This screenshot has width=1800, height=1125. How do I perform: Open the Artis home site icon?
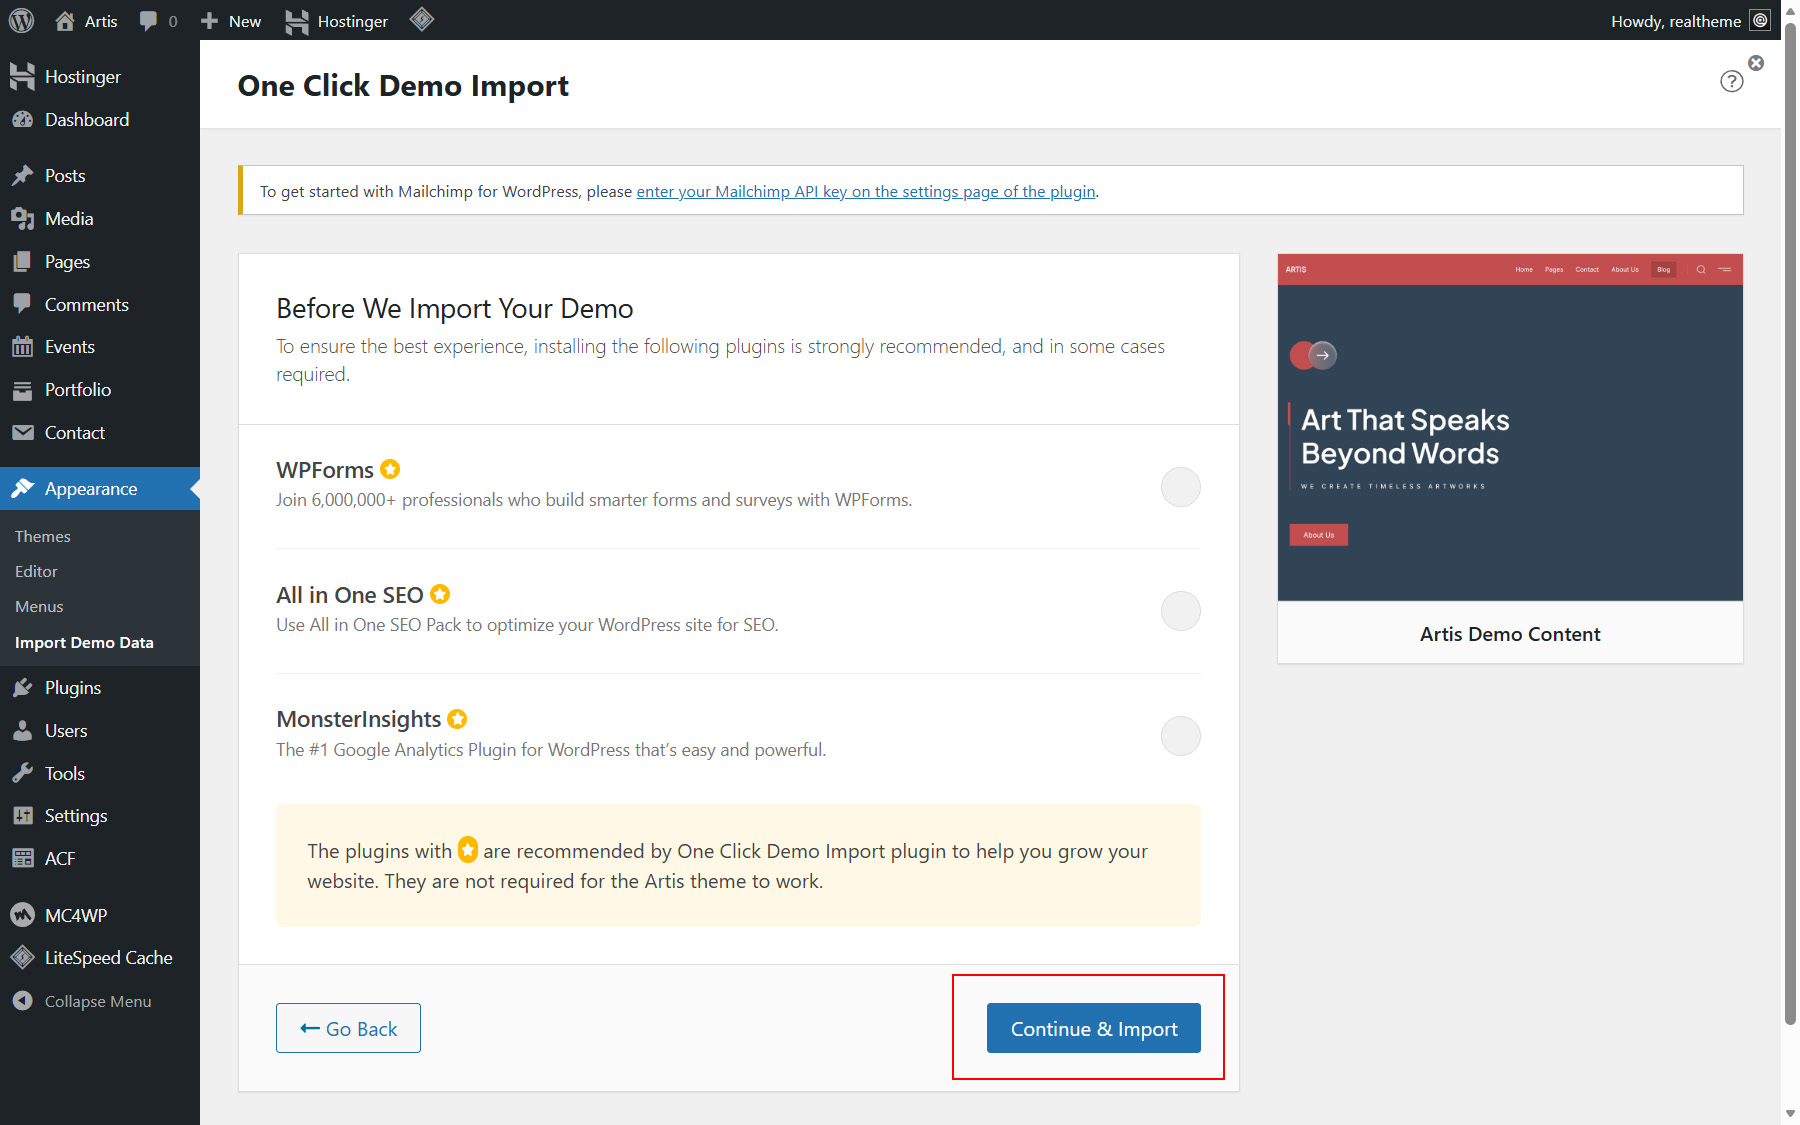click(x=65, y=21)
